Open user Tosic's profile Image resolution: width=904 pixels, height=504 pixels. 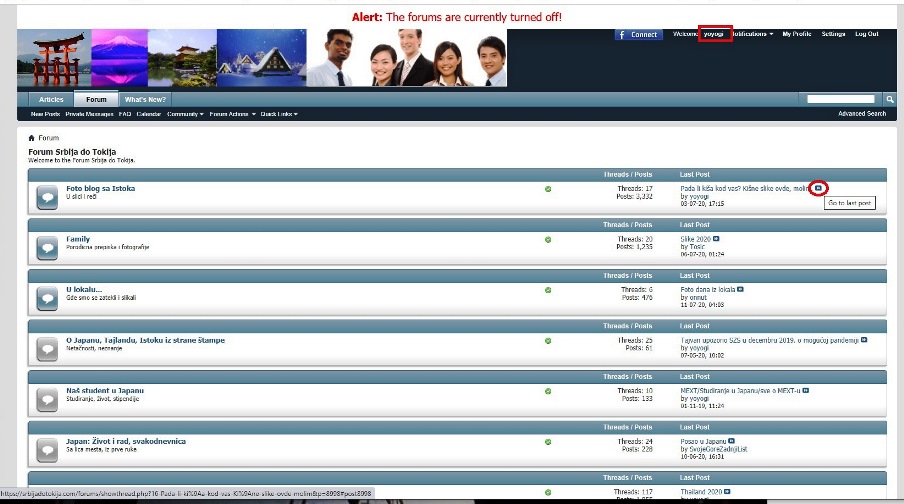[697, 246]
